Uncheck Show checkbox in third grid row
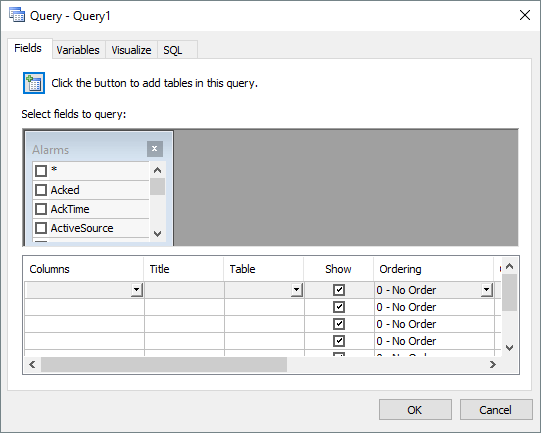 [339, 324]
